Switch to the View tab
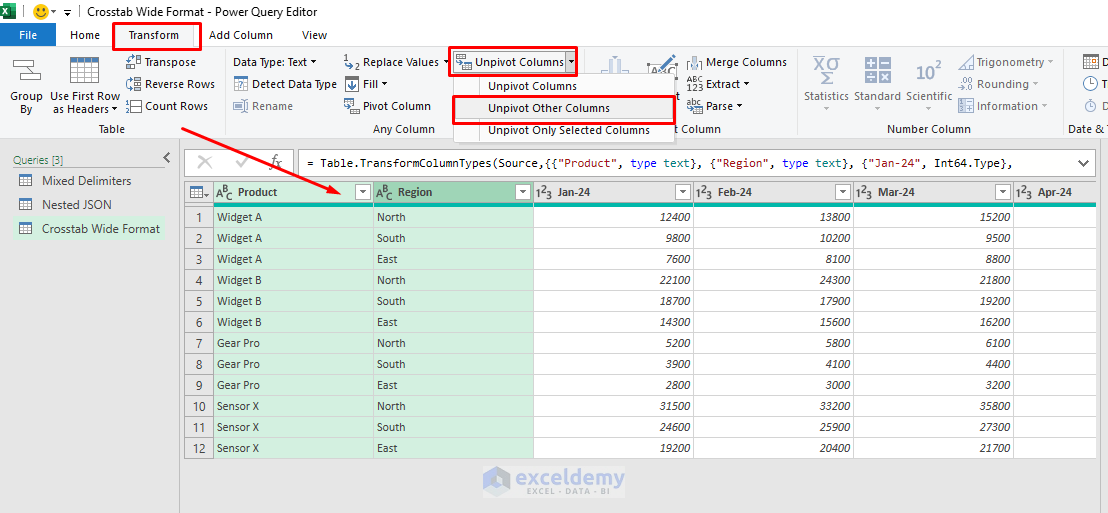This screenshot has height=513, width=1108. pos(314,35)
